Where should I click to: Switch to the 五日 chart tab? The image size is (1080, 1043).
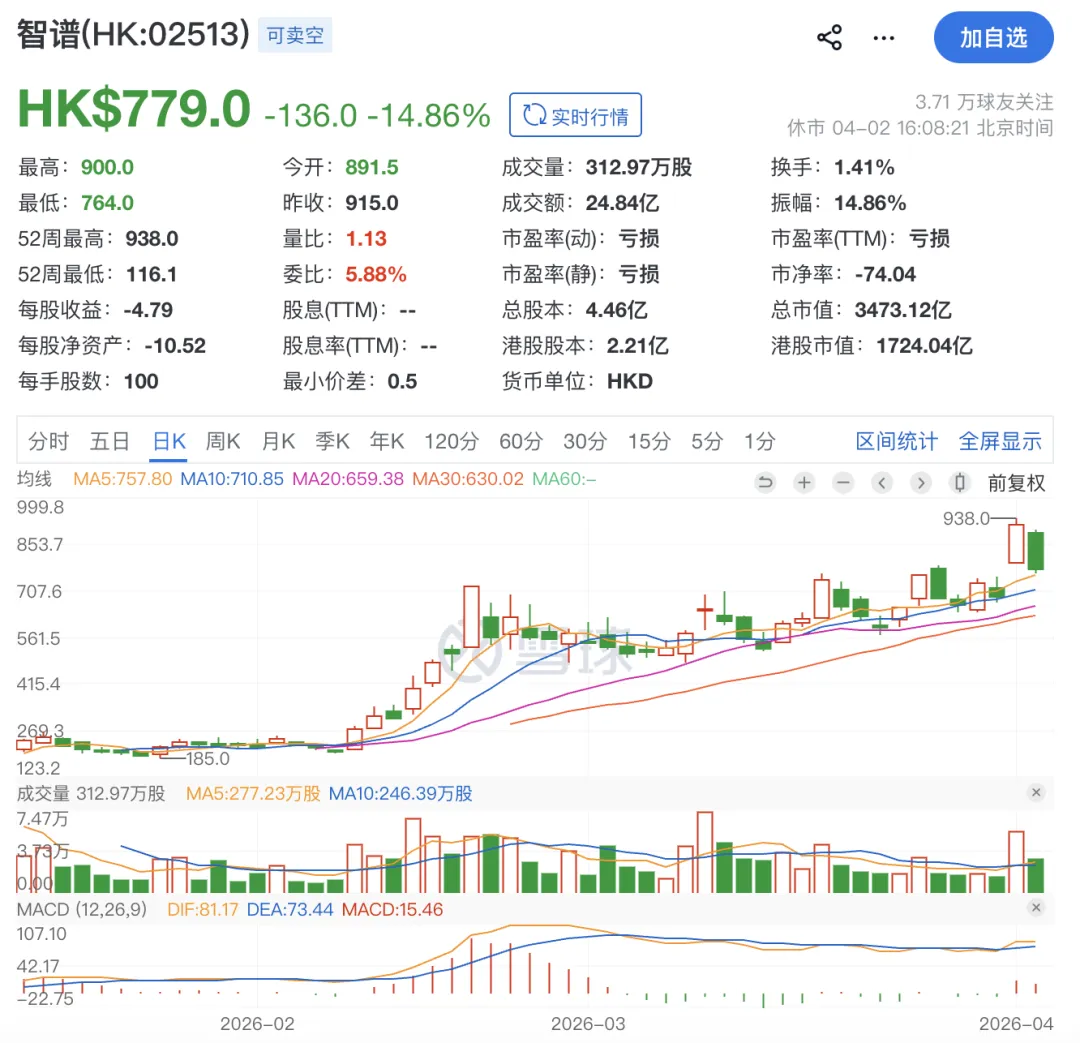click(110, 441)
